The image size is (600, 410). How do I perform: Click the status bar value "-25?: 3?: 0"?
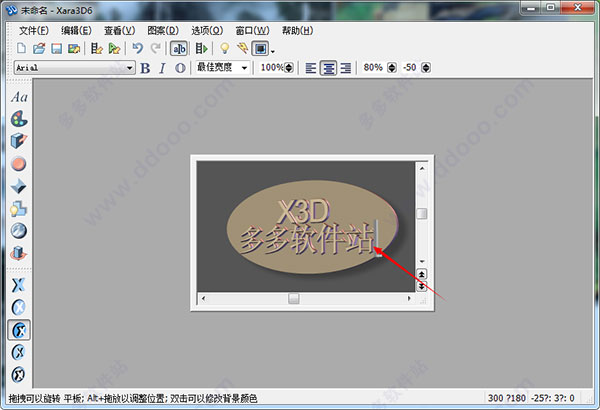pyautogui.click(x=553, y=398)
